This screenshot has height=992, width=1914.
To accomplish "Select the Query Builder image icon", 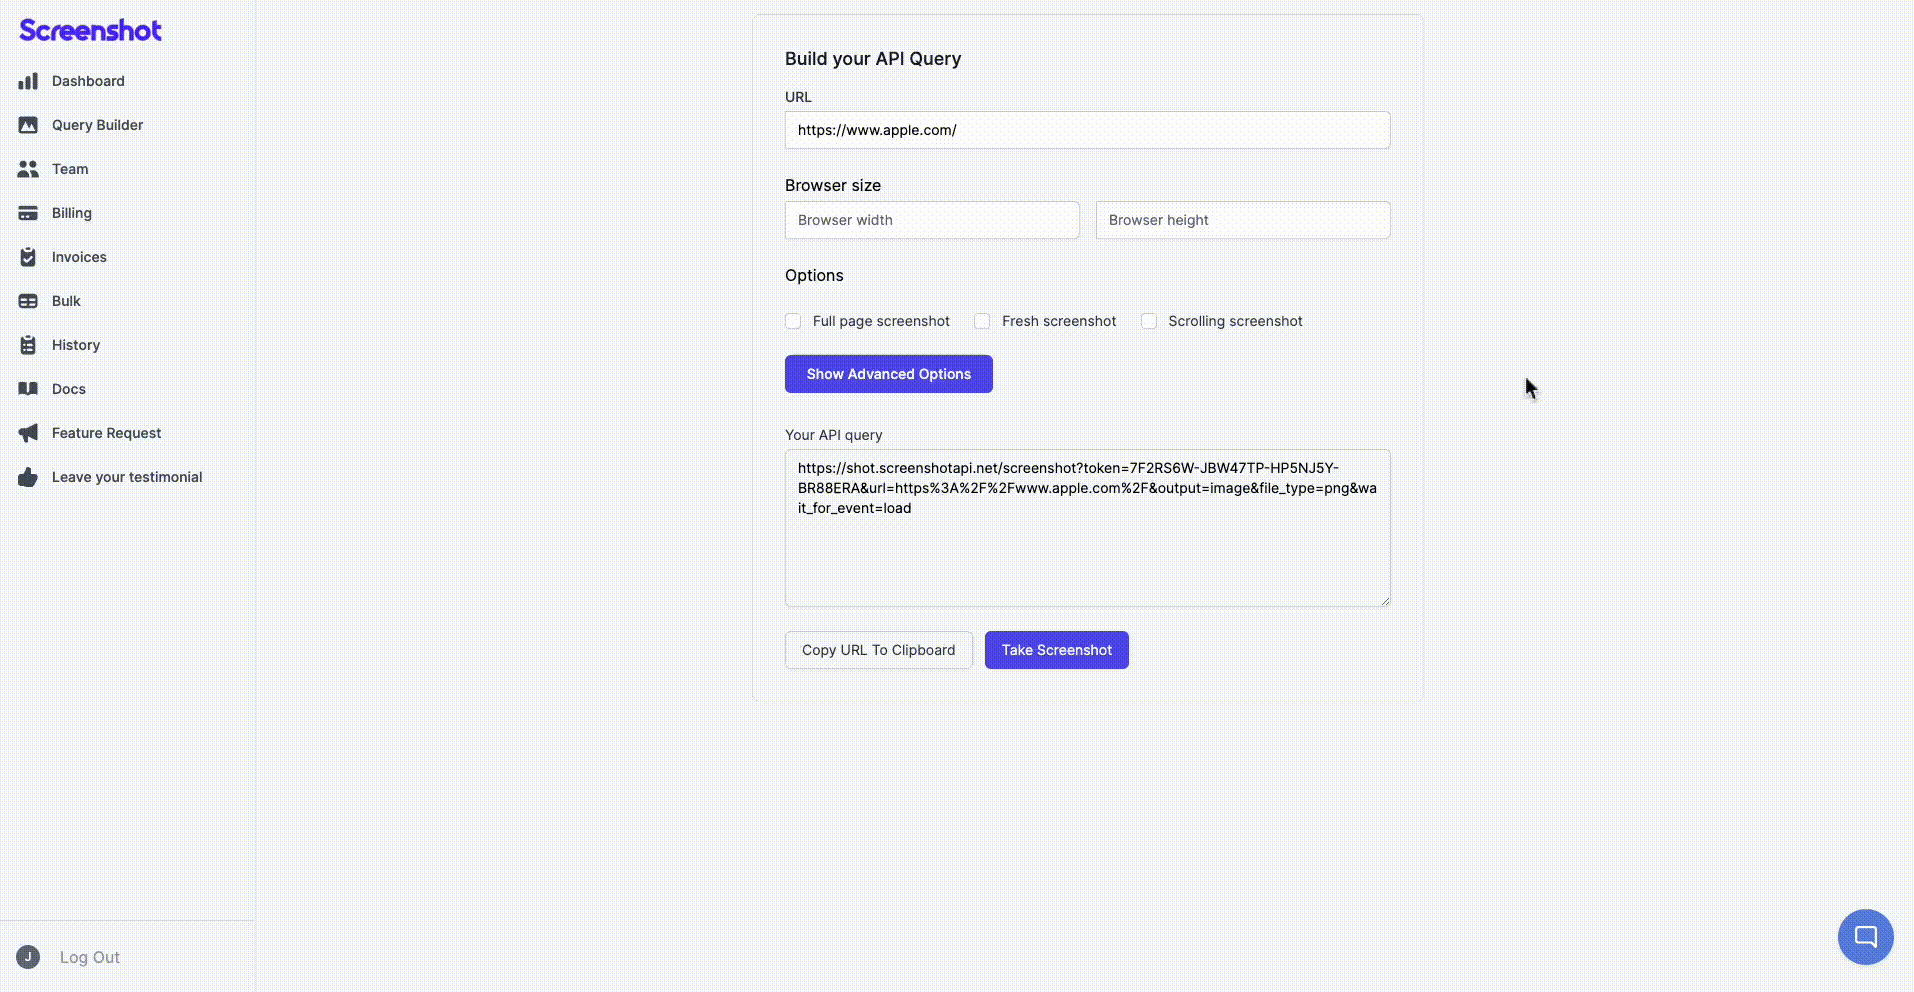I will [x=28, y=125].
